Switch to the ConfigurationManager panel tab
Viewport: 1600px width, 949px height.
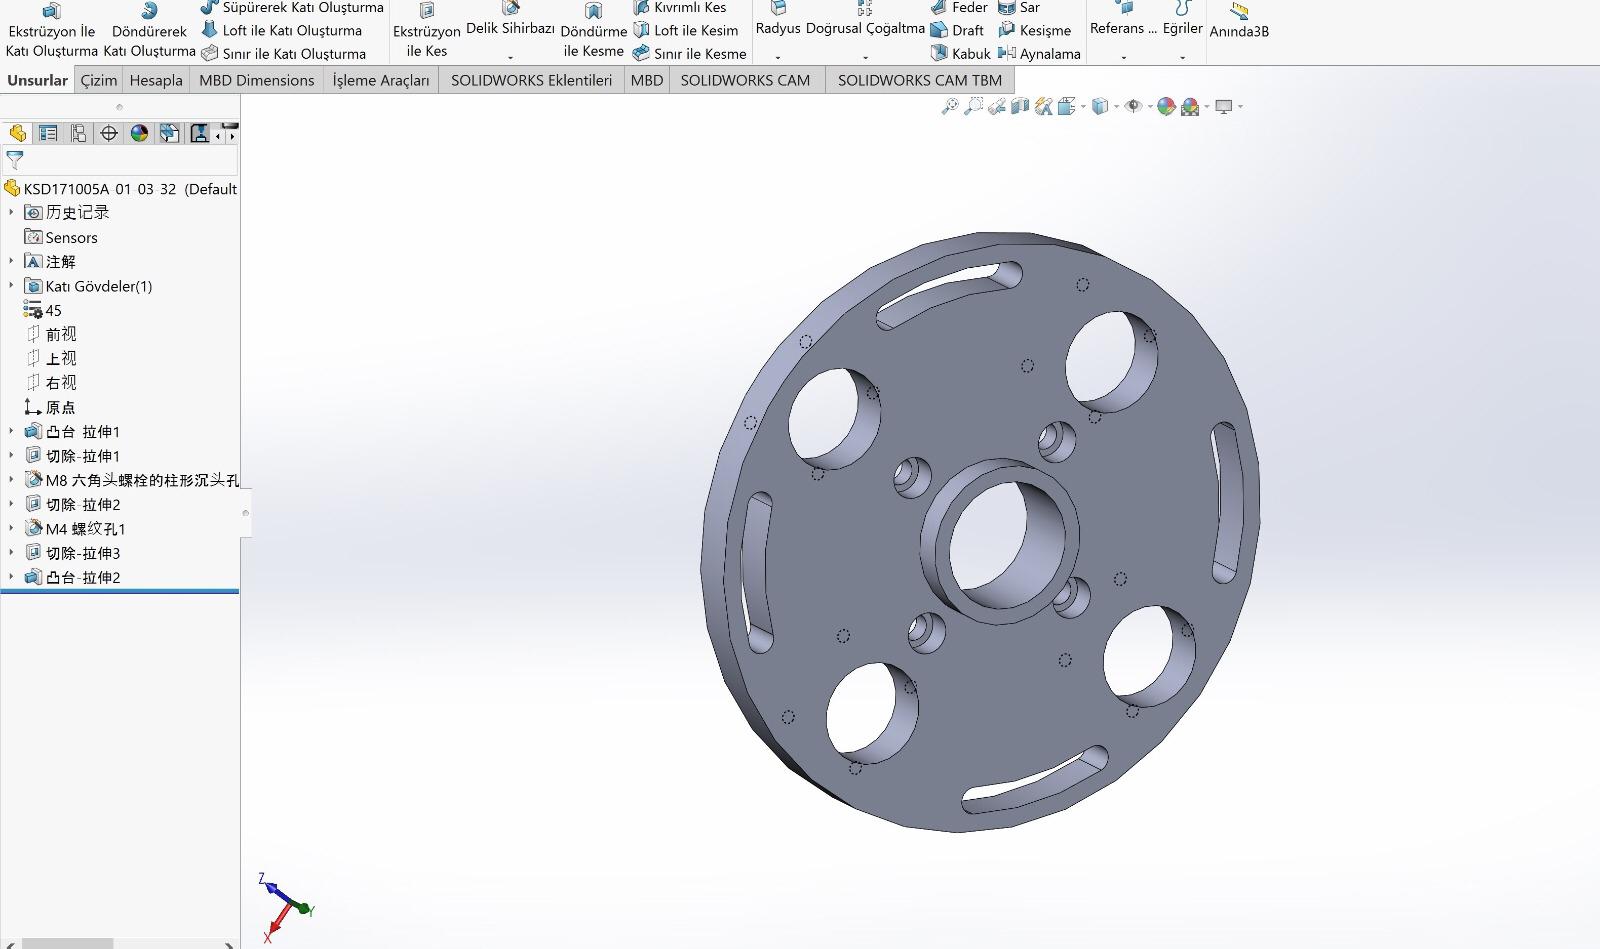click(x=78, y=133)
